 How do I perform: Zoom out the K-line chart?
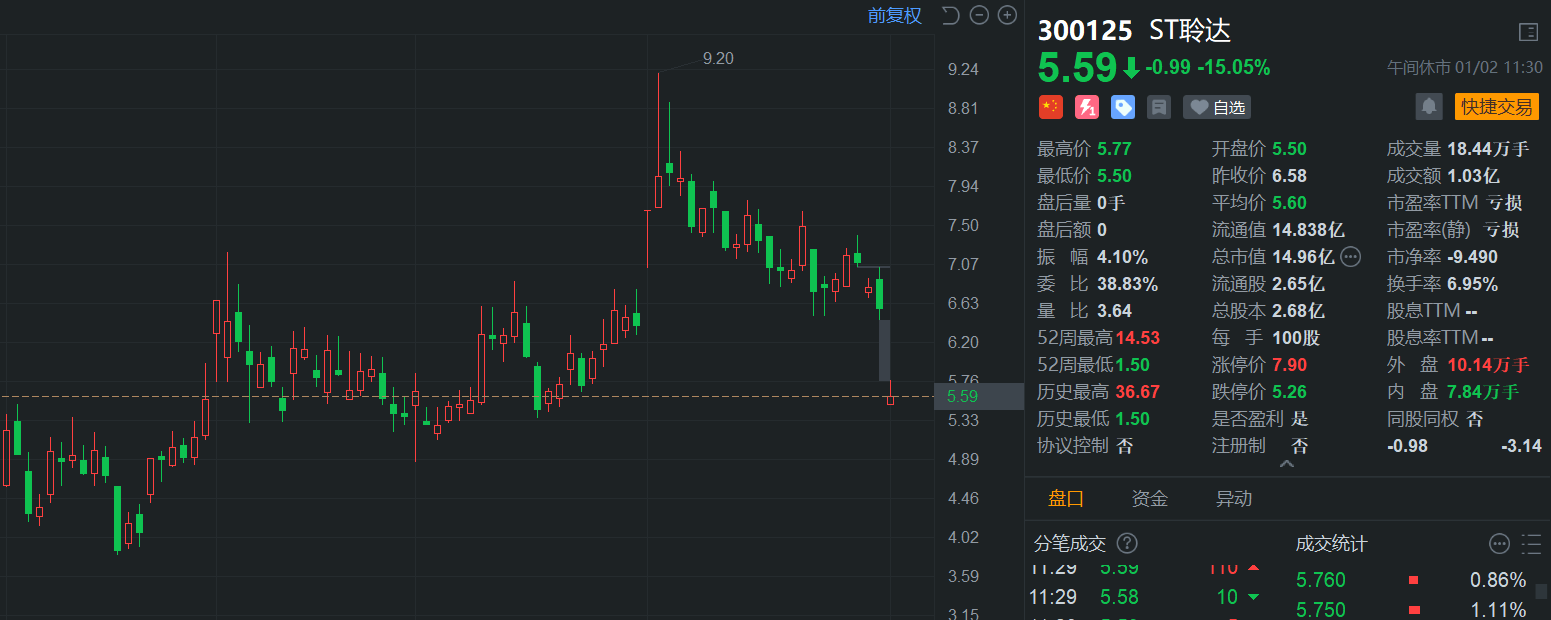(x=979, y=15)
